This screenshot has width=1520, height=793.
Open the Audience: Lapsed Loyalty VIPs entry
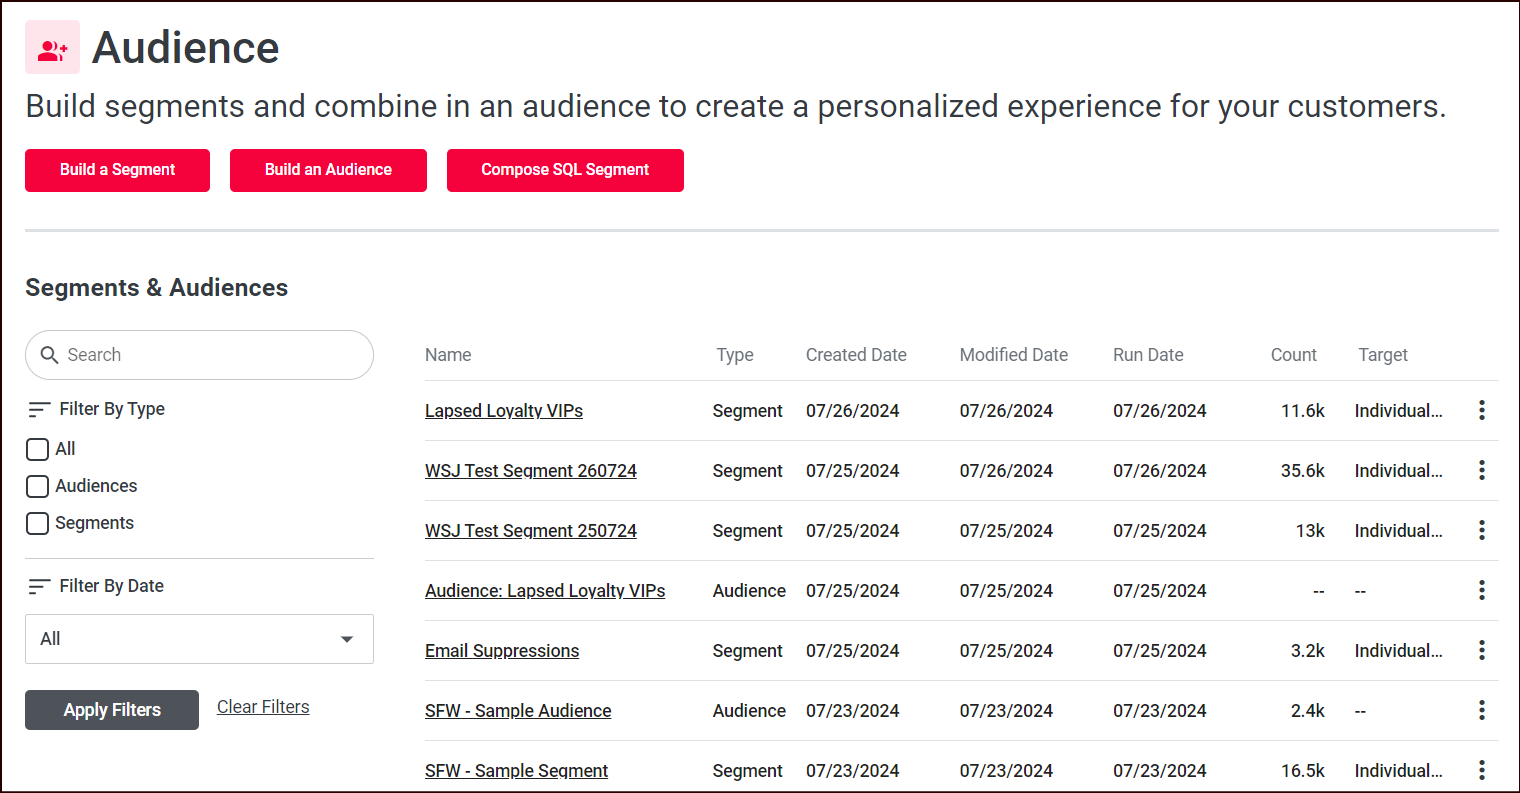545,590
